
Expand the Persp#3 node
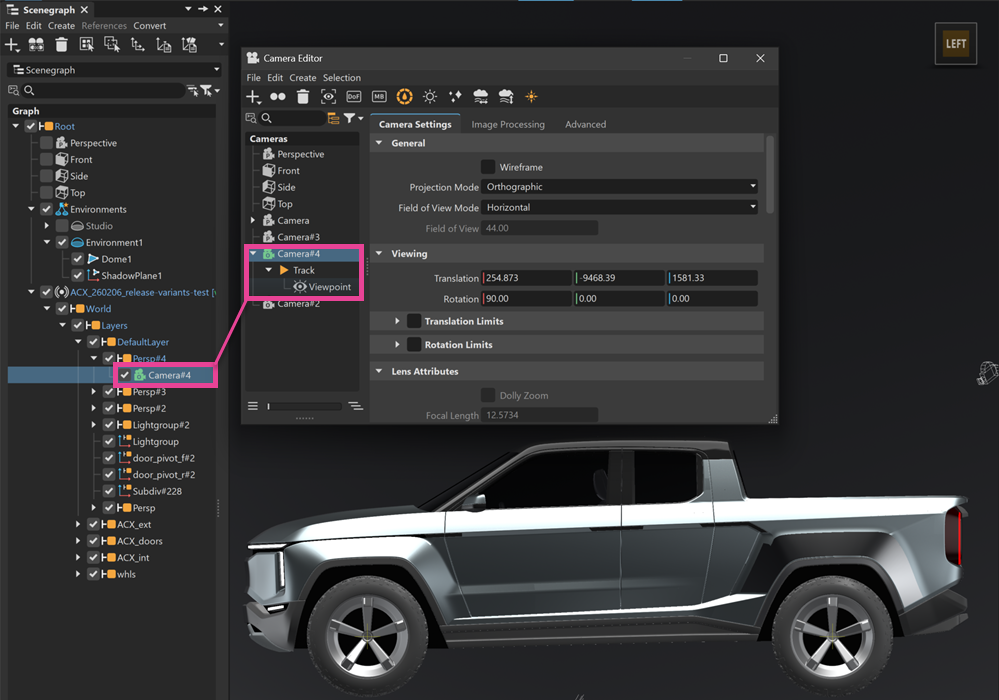94,392
